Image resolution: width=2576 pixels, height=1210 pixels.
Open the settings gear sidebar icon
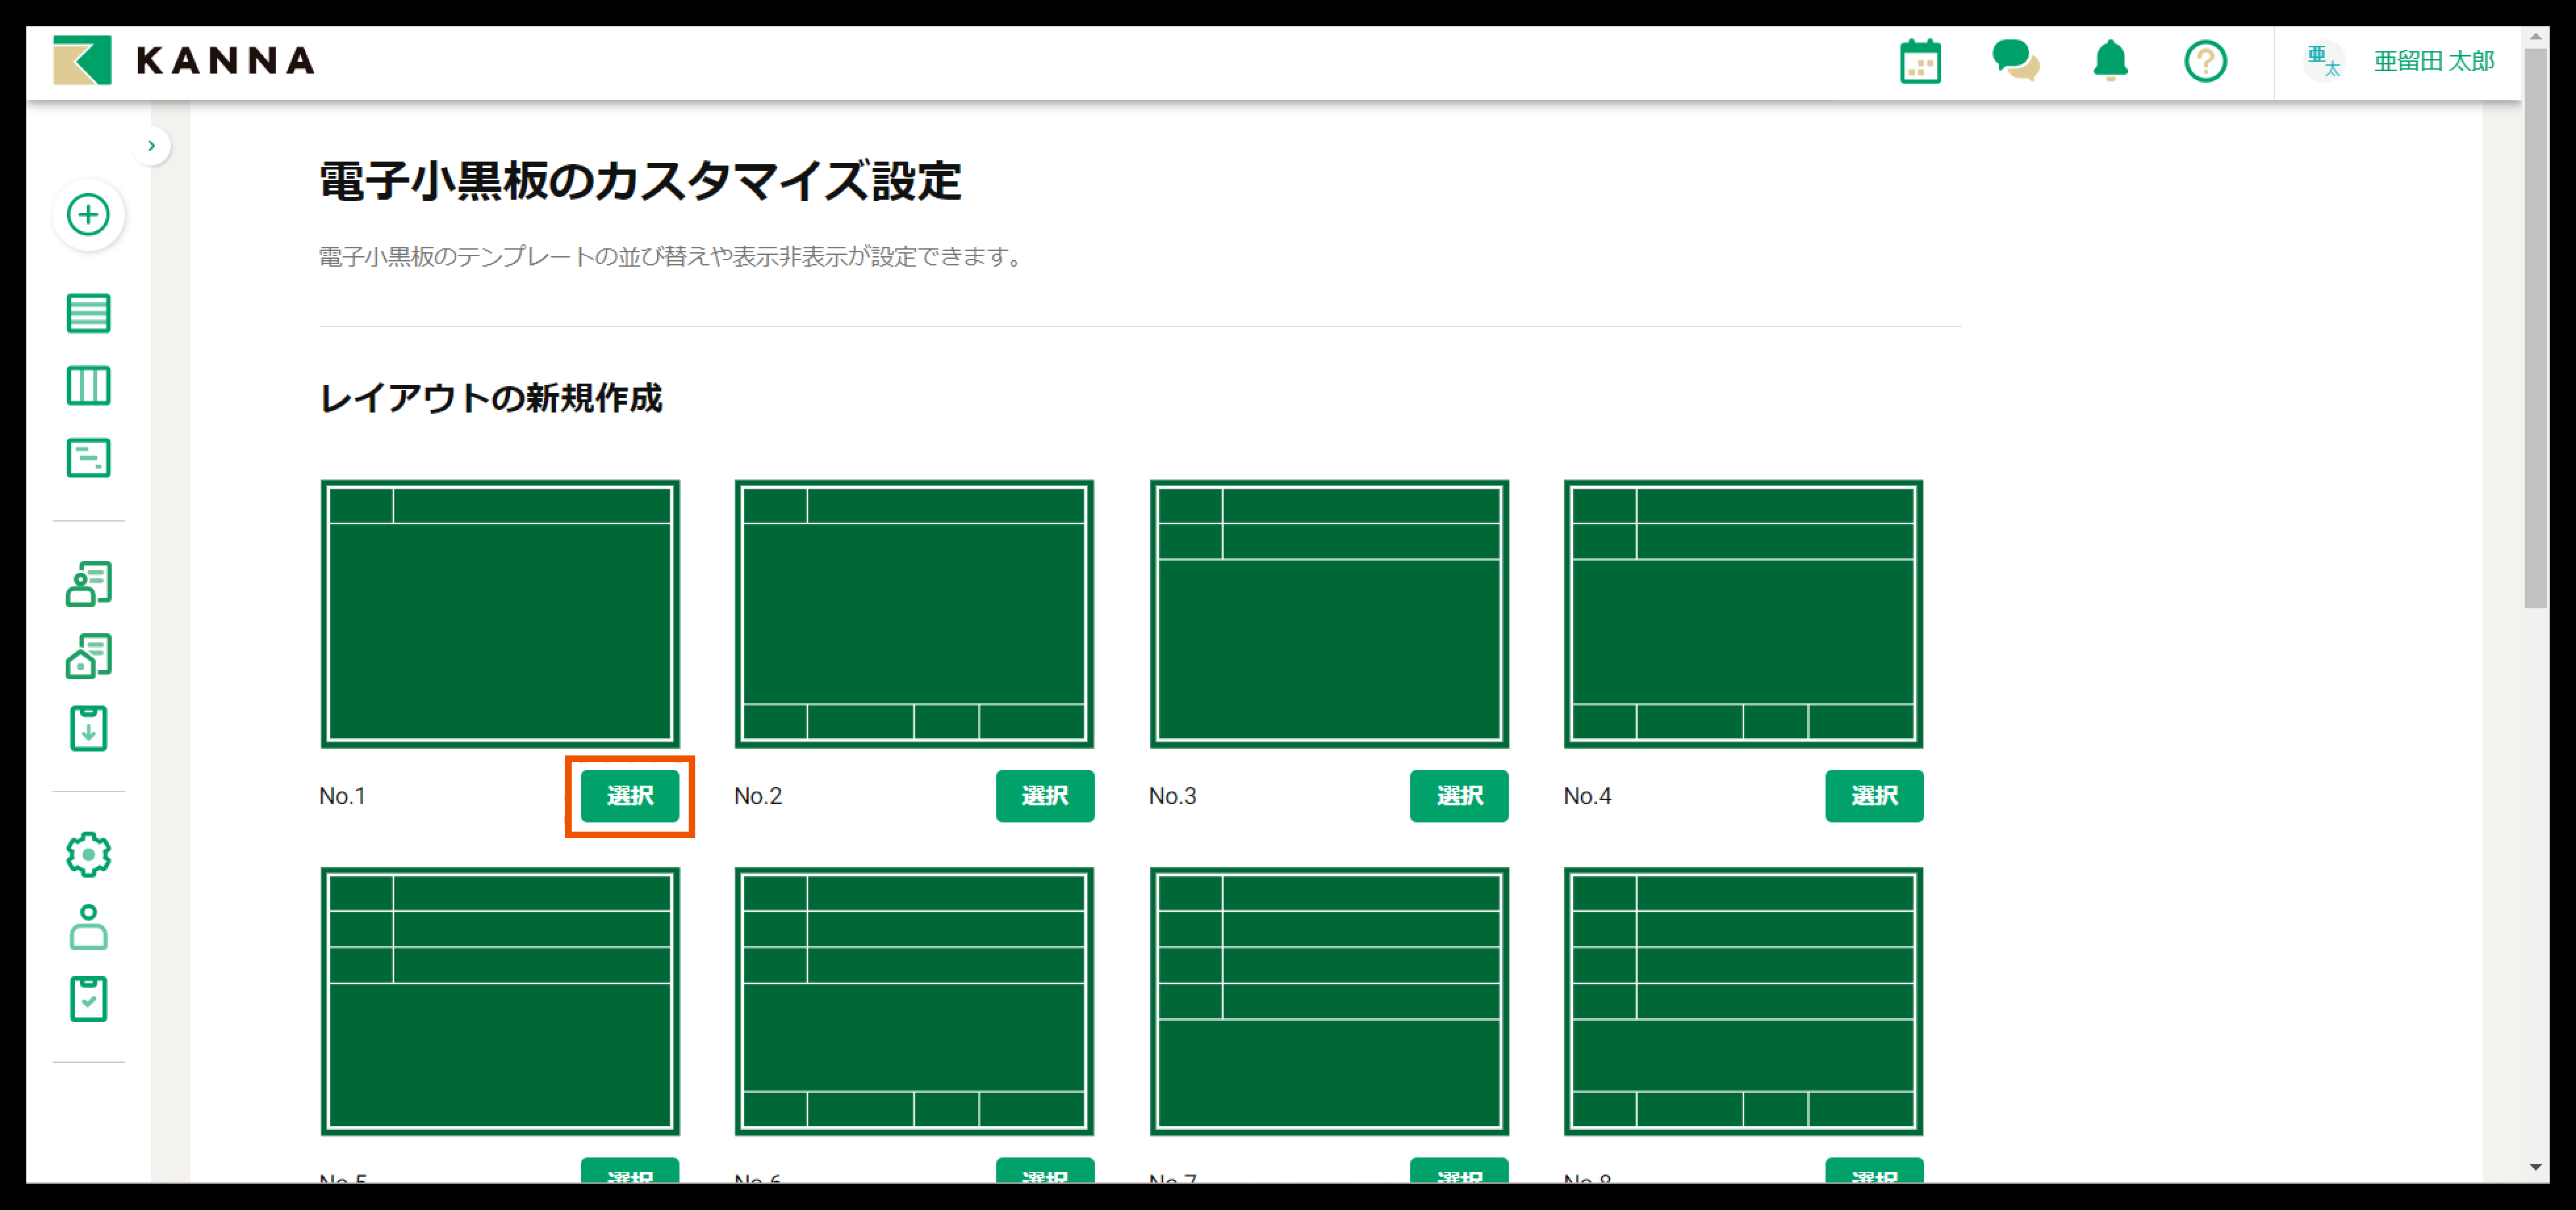(88, 855)
